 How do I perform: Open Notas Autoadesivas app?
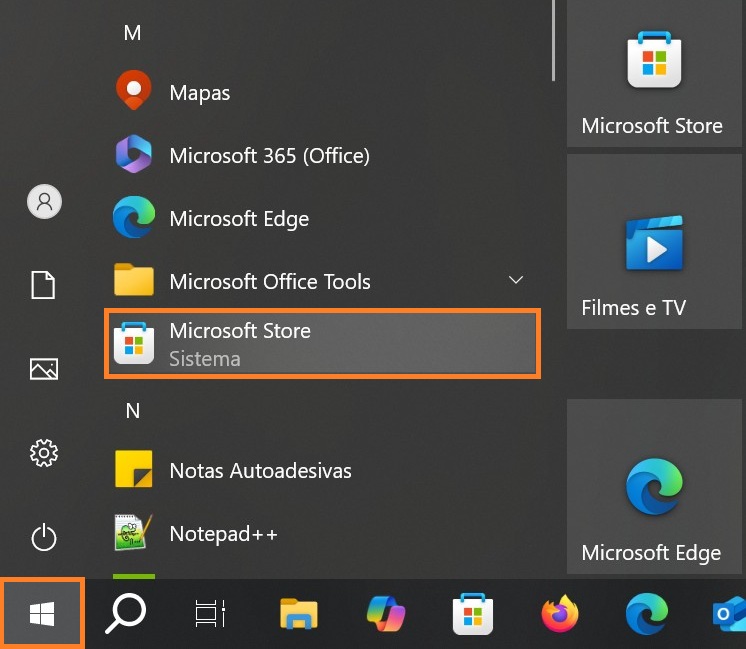point(322,470)
